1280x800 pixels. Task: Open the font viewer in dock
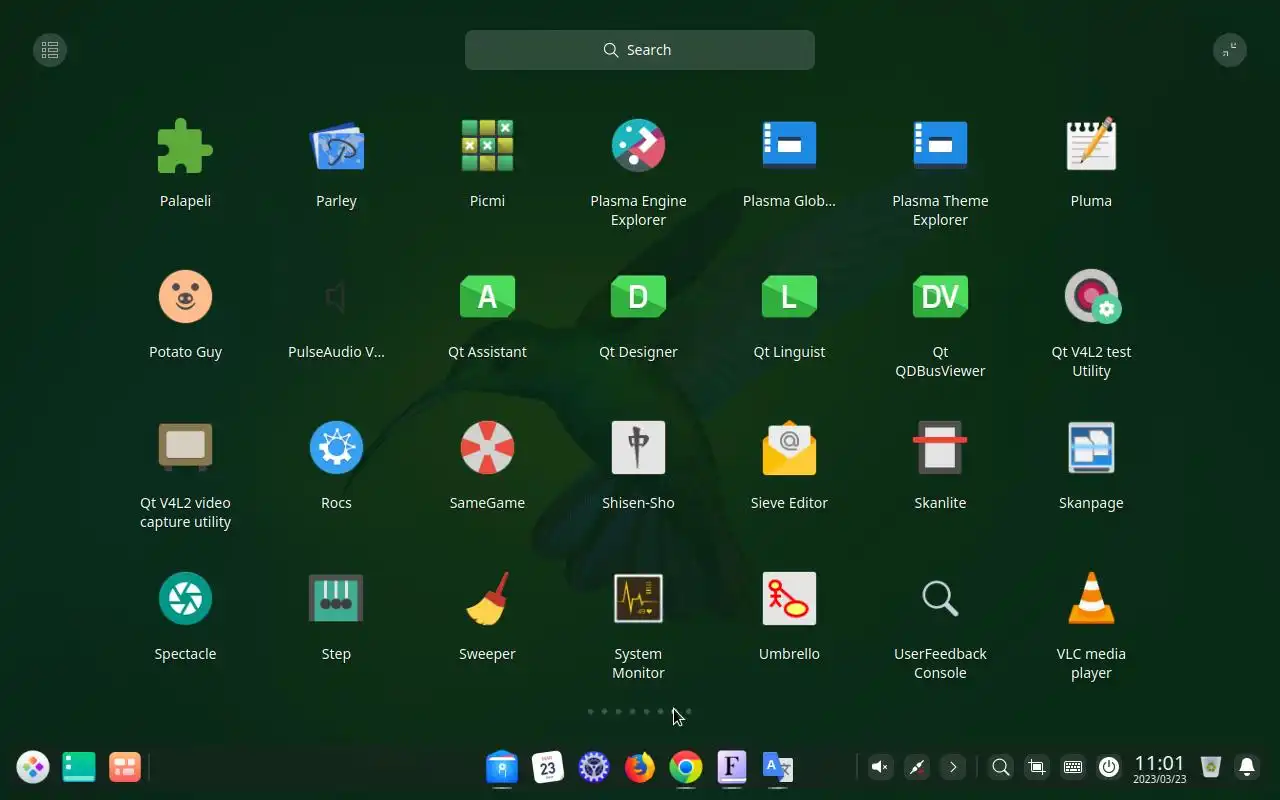coord(732,767)
